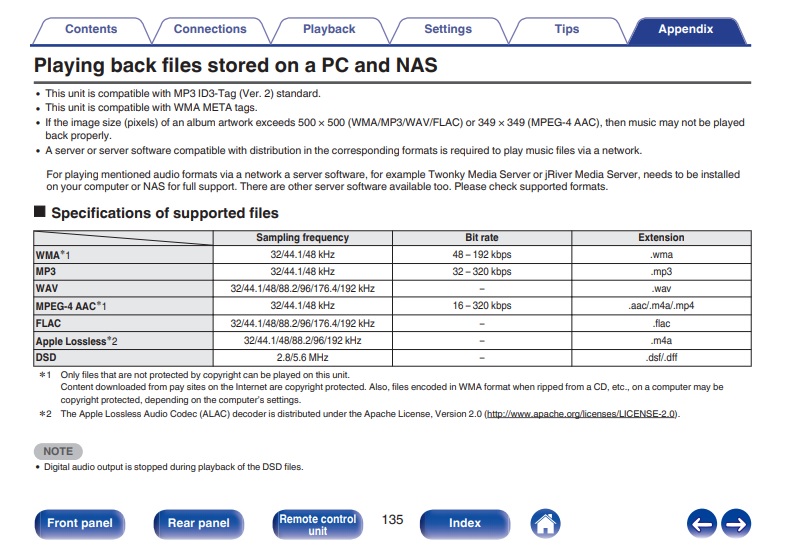787x551 pixels.
Task: Select the Settings tab
Action: 448,30
